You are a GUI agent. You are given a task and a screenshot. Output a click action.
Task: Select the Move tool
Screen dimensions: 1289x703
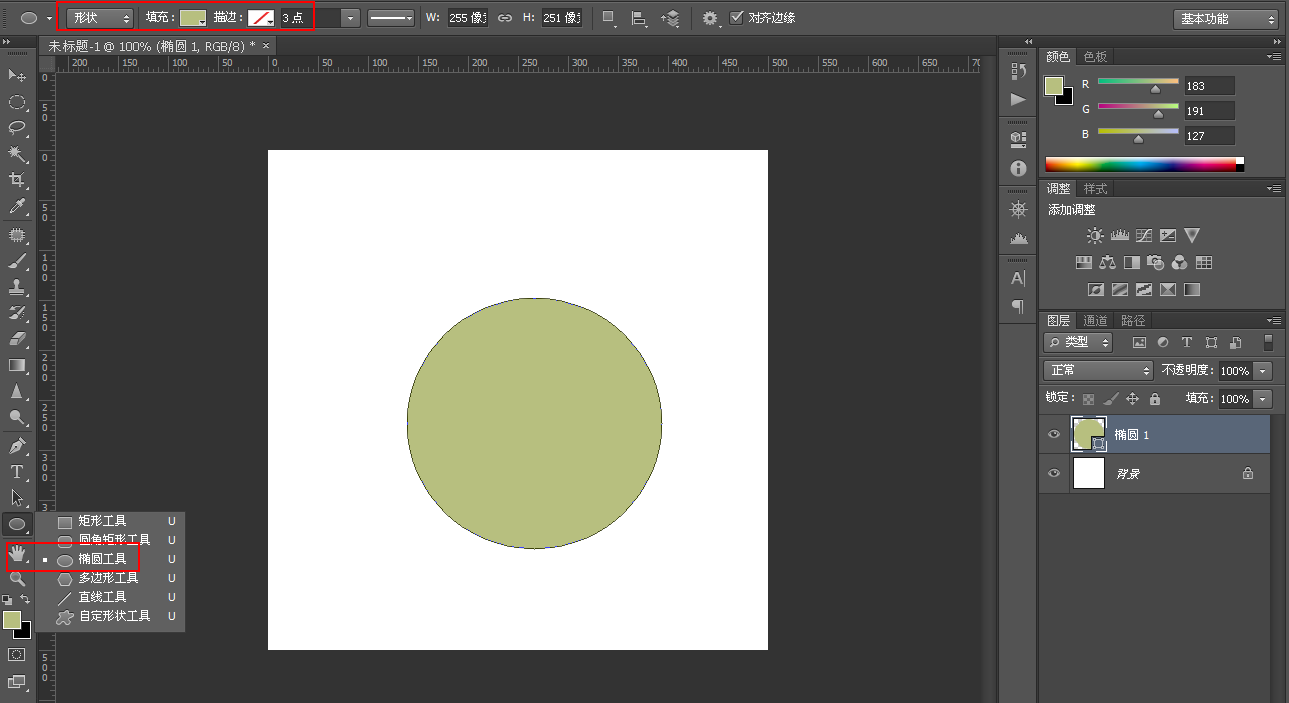(x=17, y=75)
